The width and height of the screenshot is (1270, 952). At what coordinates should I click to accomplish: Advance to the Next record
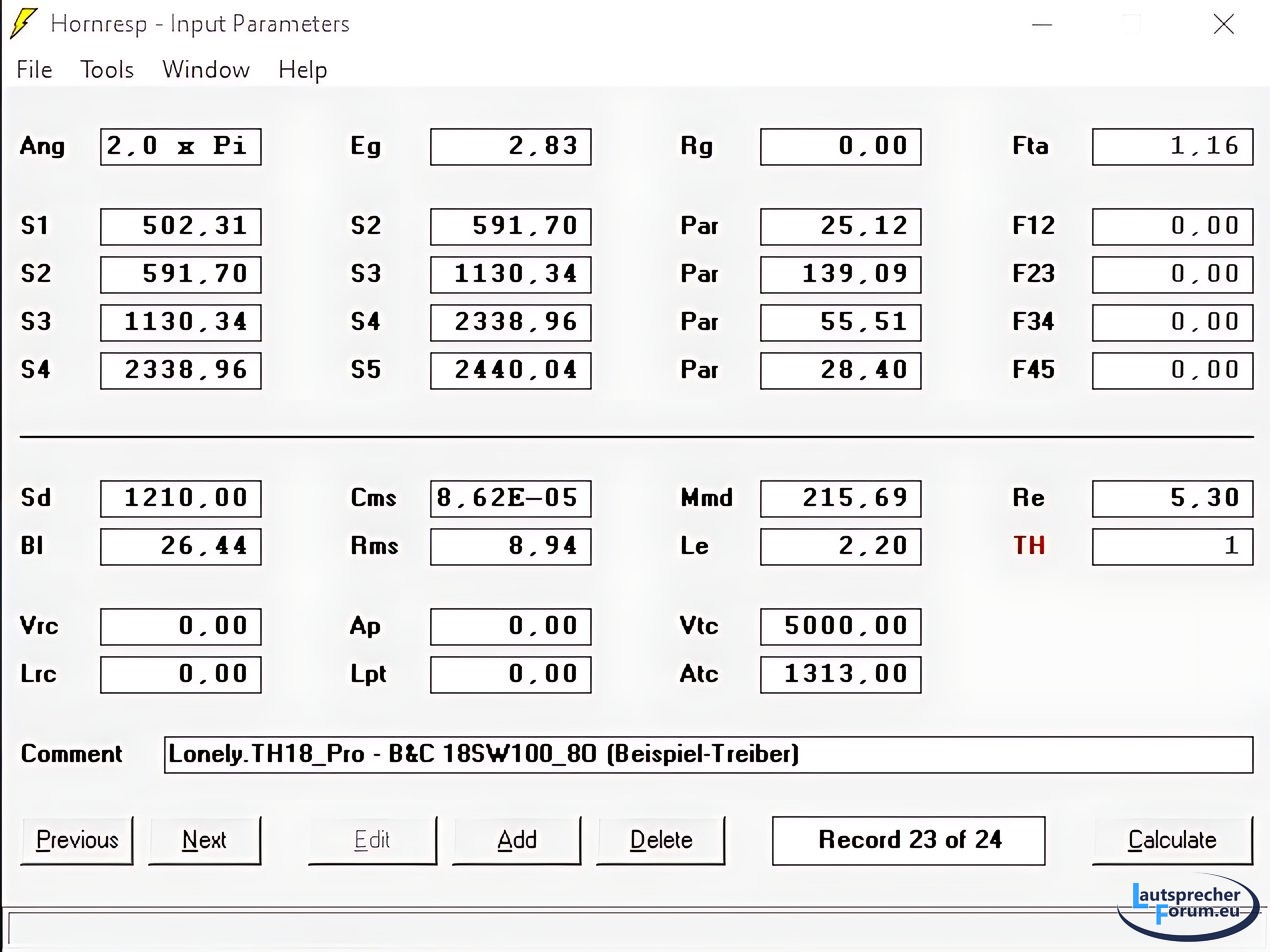coord(204,840)
